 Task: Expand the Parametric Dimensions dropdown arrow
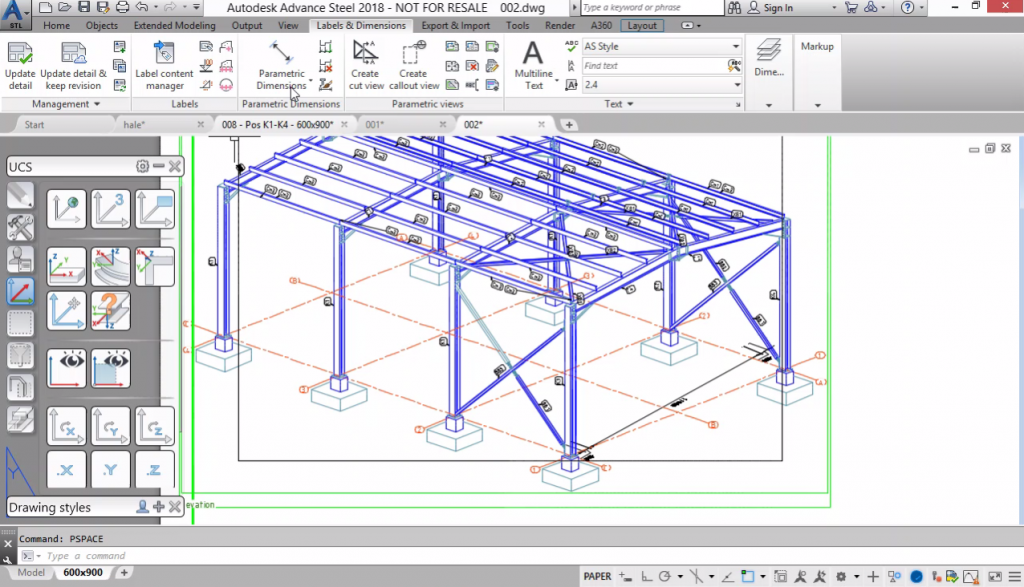pyautogui.click(x=311, y=81)
